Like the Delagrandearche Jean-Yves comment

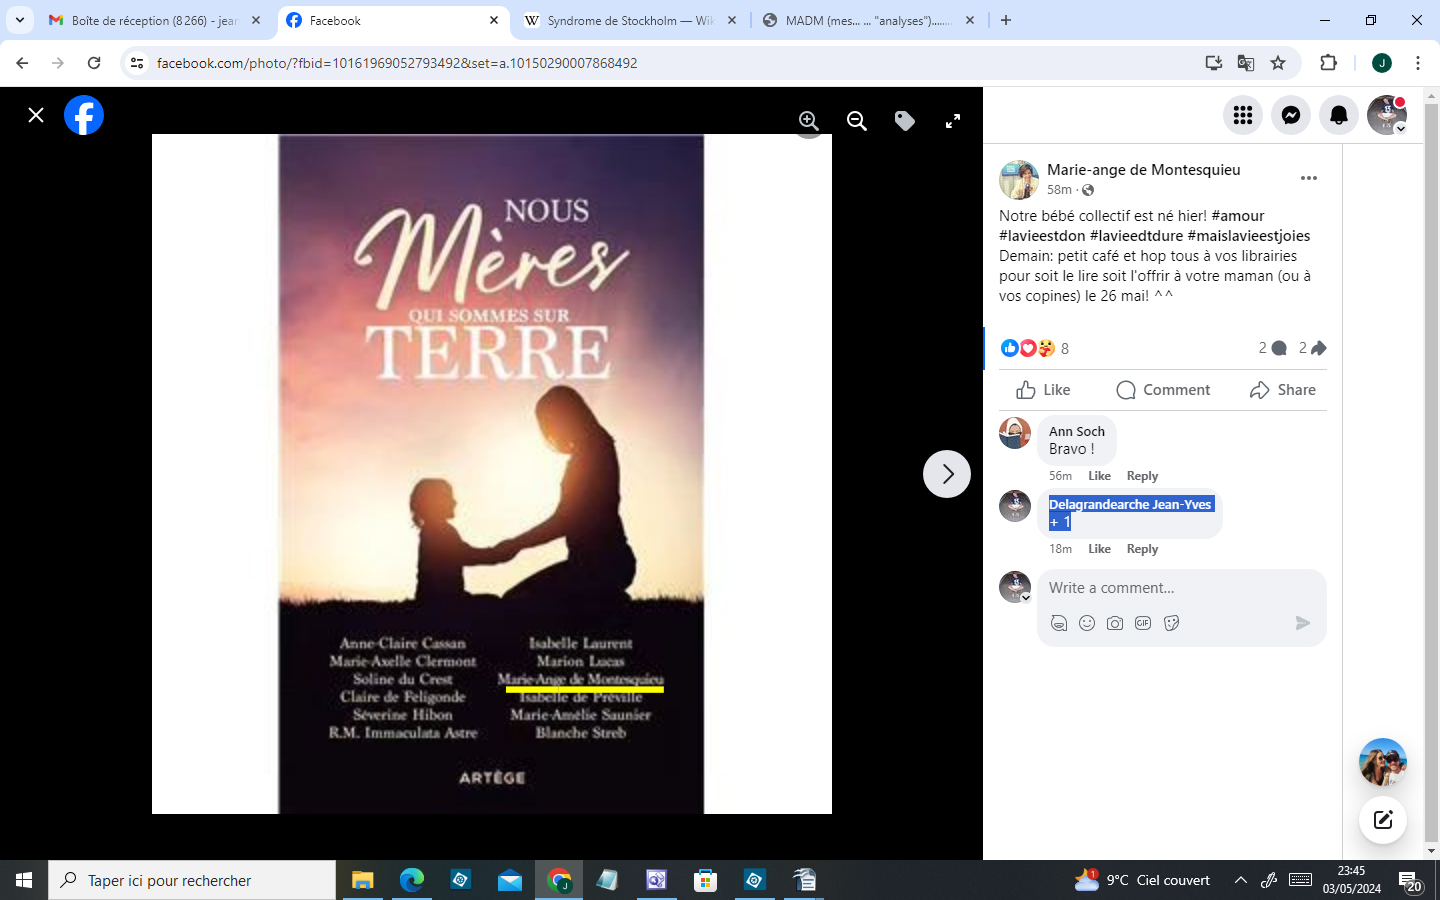pyautogui.click(x=1099, y=549)
